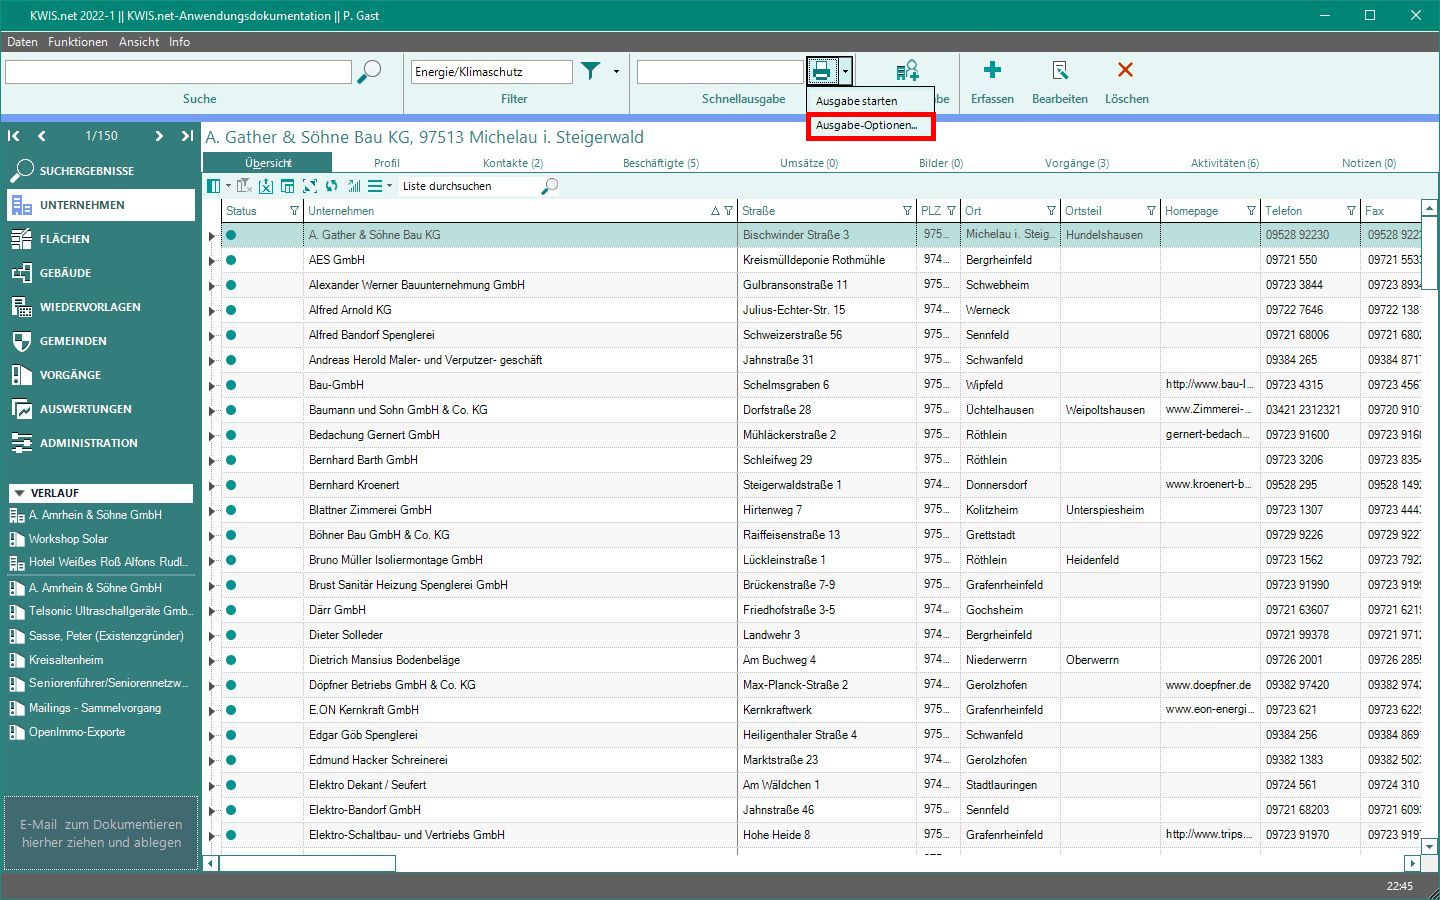Image resolution: width=1440 pixels, height=900 pixels.
Task: Open filter on Straße column header
Action: (x=908, y=211)
